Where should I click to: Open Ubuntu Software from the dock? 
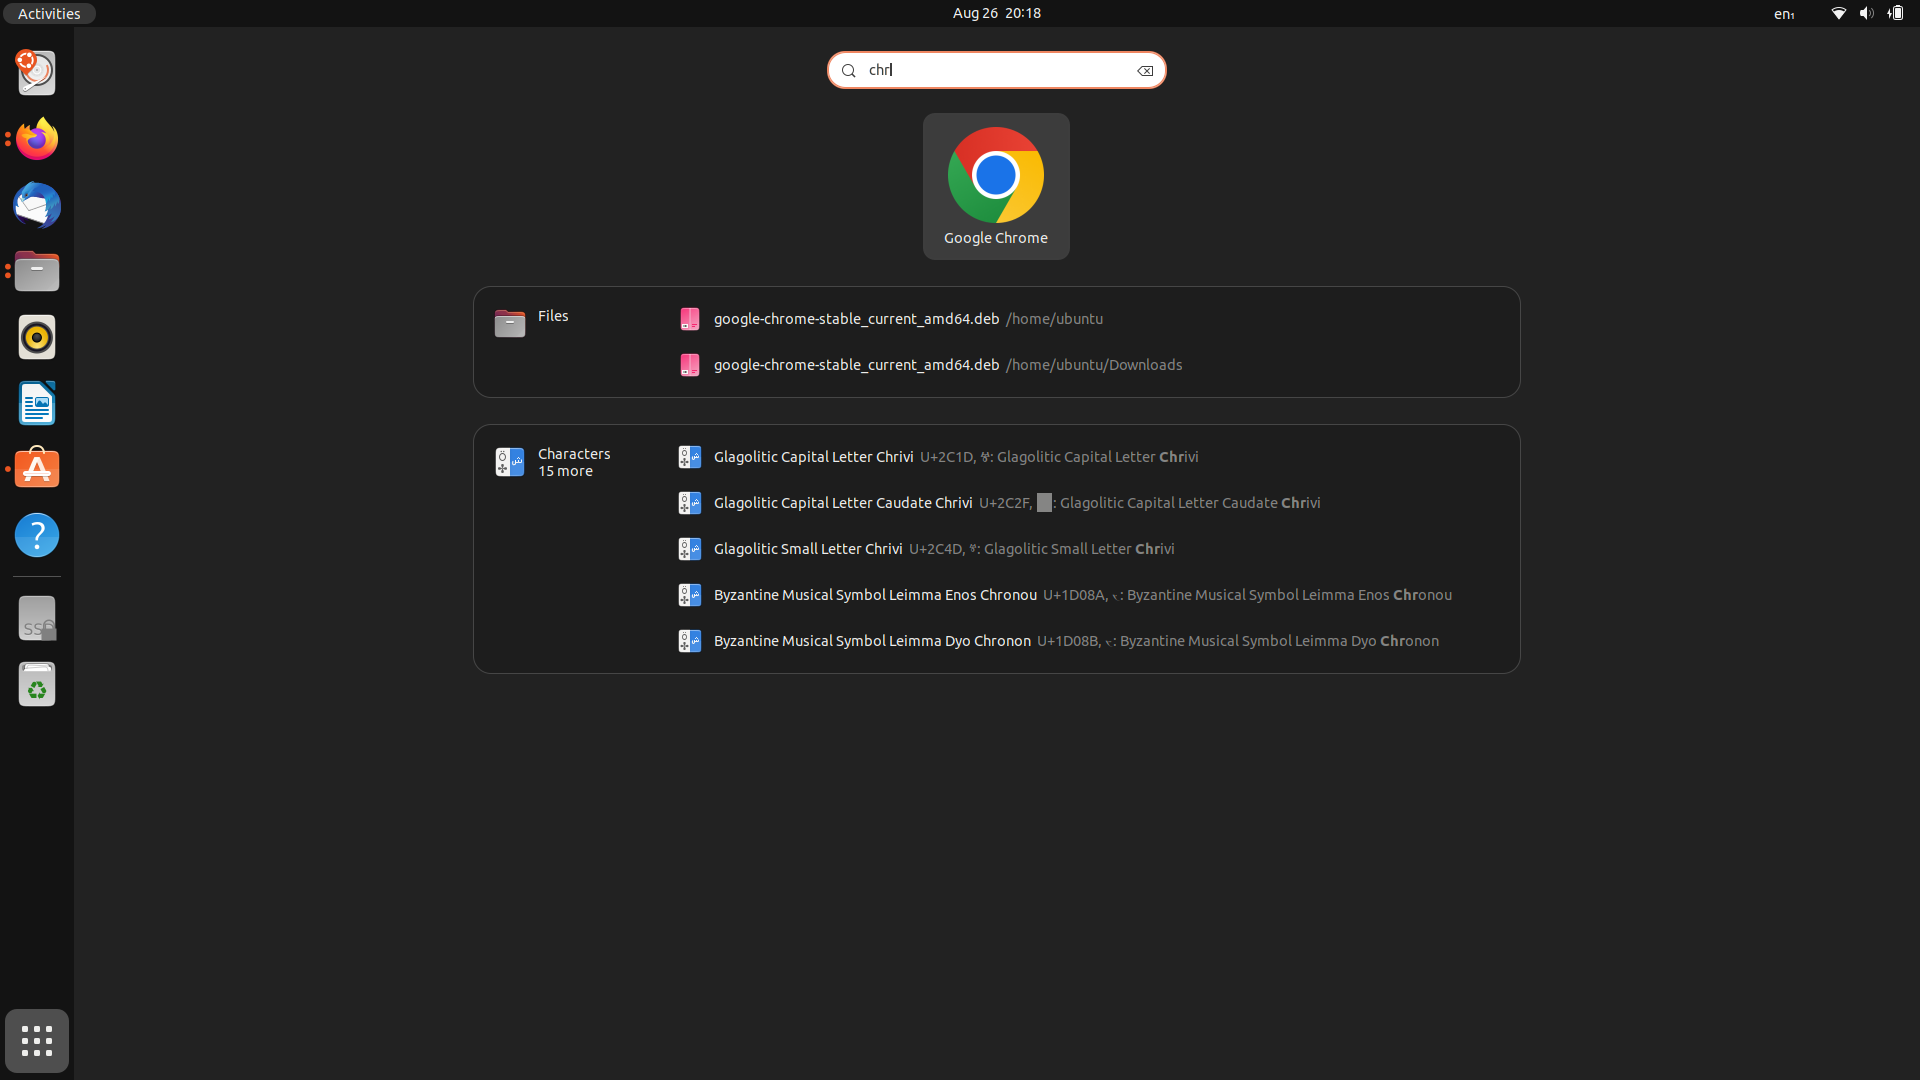(37, 469)
